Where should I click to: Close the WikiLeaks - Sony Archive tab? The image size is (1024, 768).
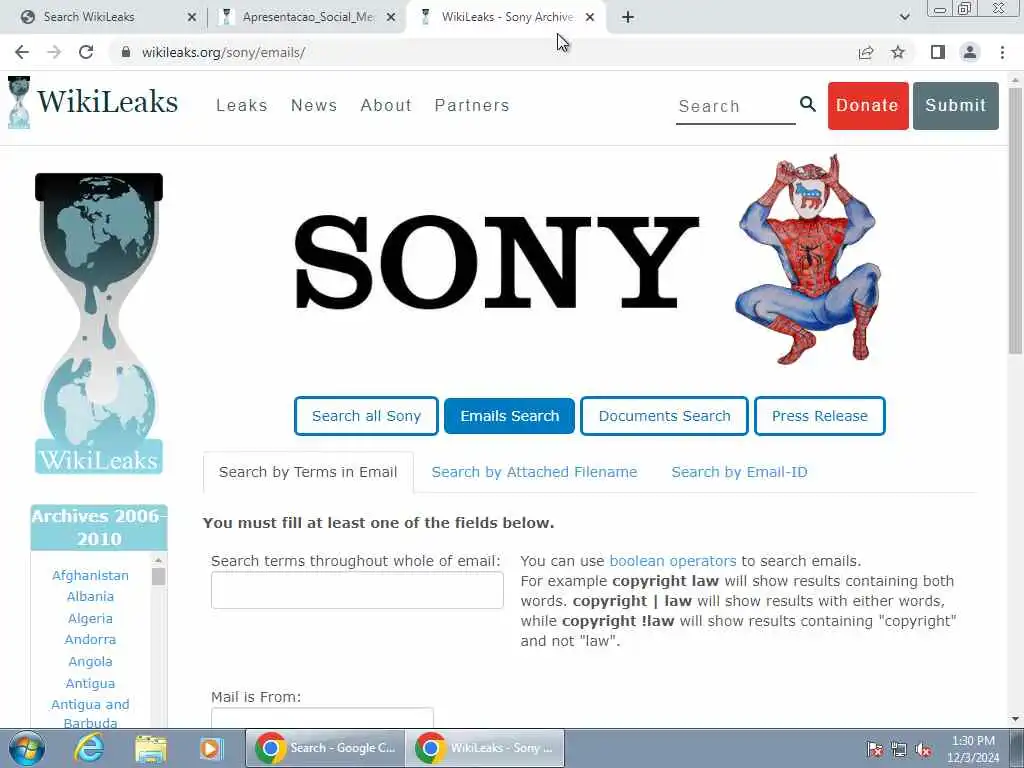(x=590, y=17)
